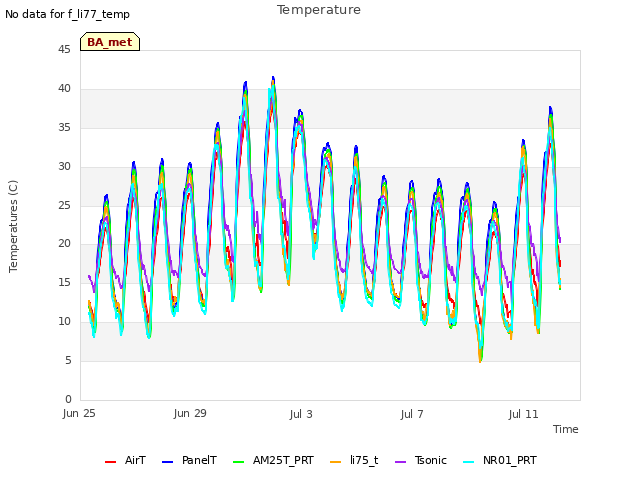Click the Temperatures (C) axis label
This screenshot has height=480, width=640.
[13, 226]
